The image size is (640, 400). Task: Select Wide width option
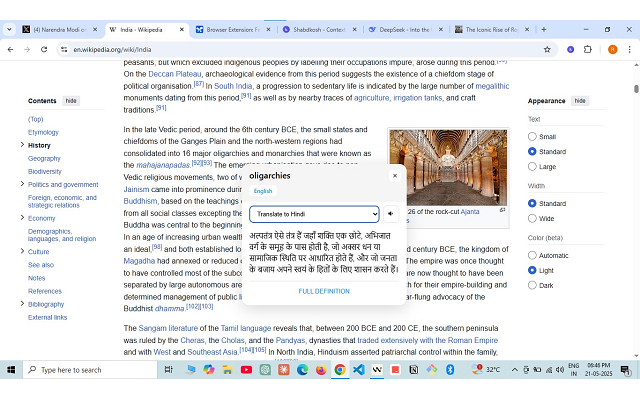(532, 218)
